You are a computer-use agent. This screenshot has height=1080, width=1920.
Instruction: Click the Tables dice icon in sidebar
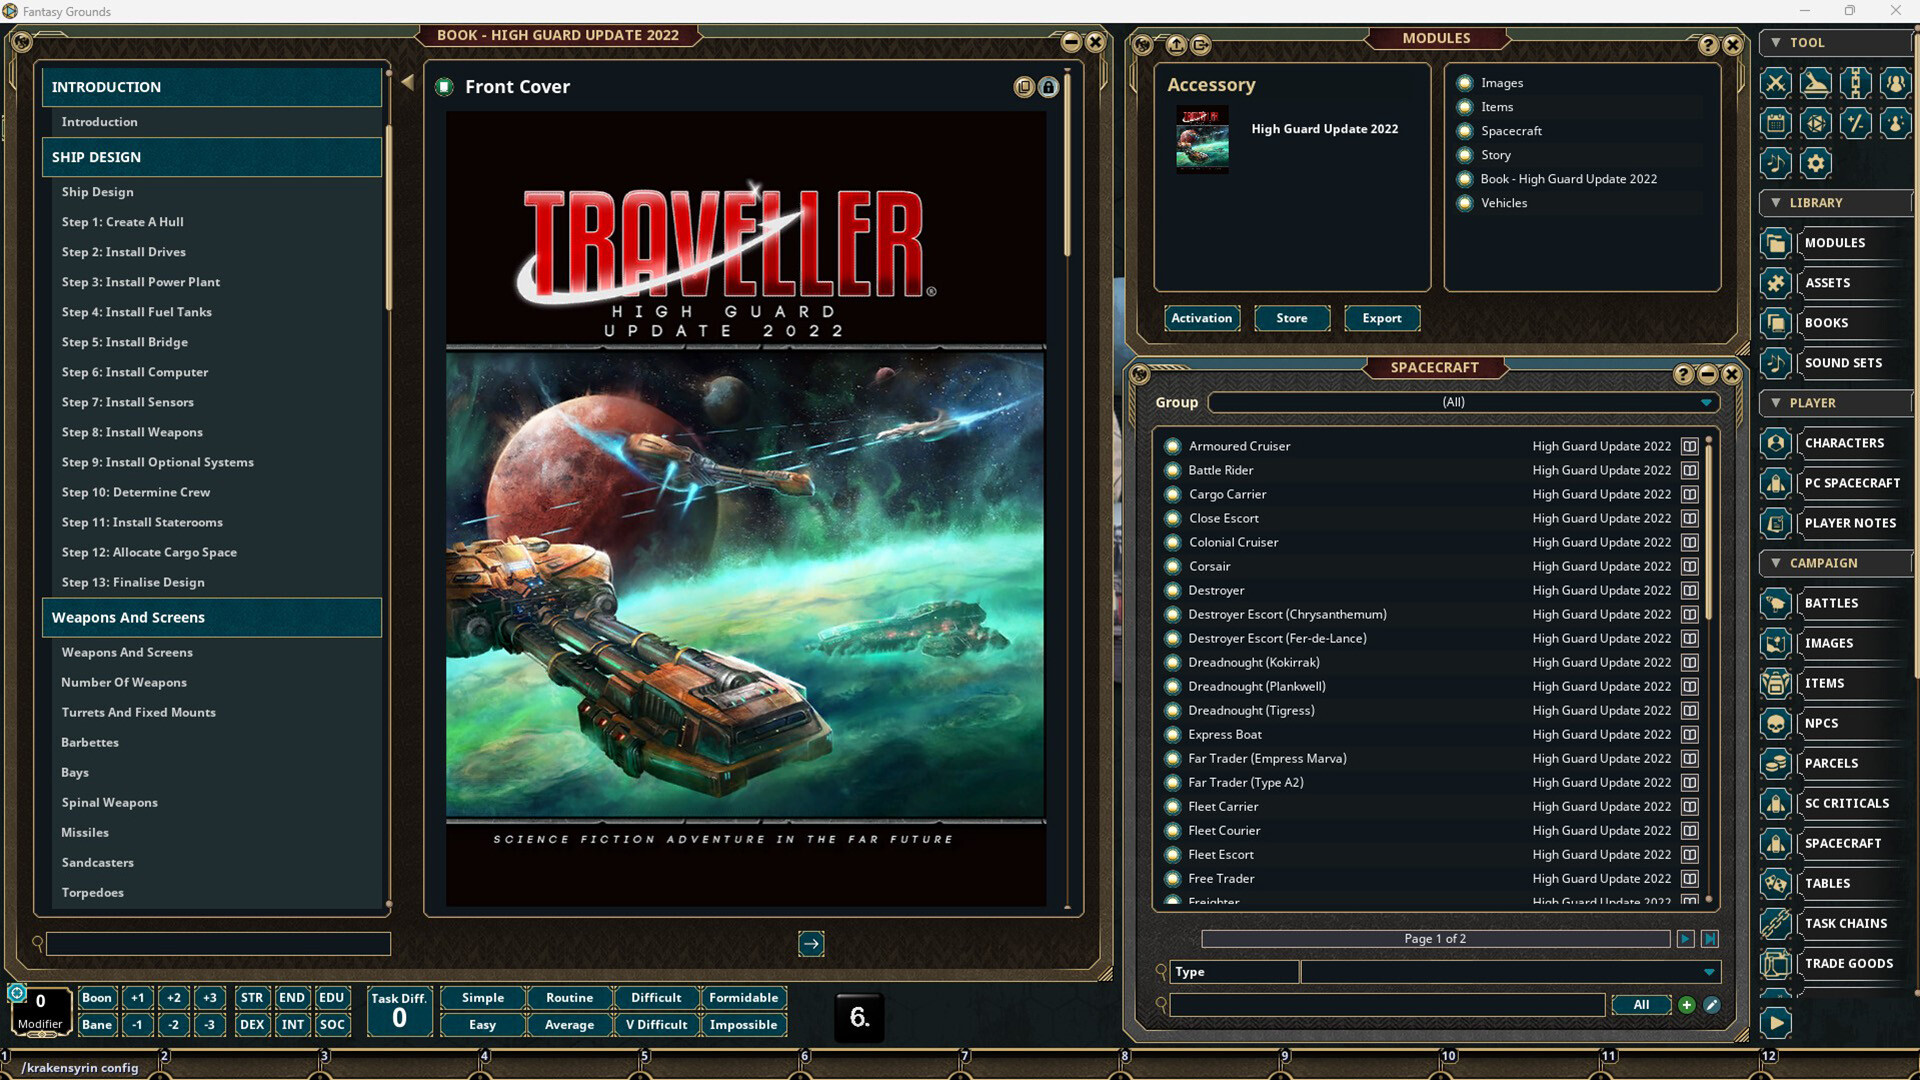[1776, 883]
